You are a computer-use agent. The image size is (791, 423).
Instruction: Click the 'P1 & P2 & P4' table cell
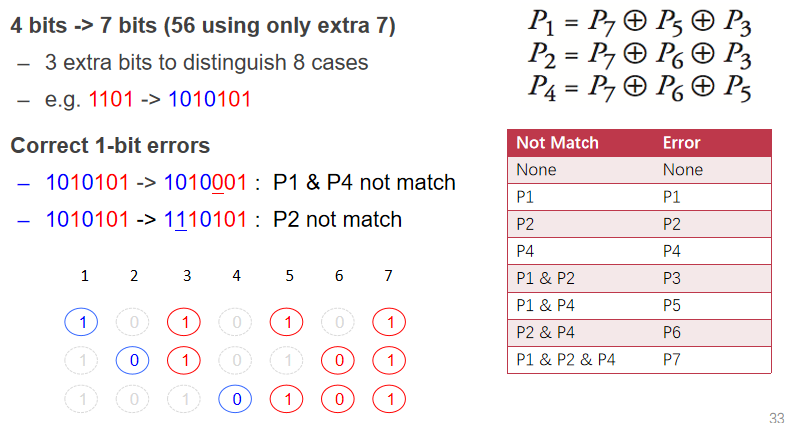(568, 359)
